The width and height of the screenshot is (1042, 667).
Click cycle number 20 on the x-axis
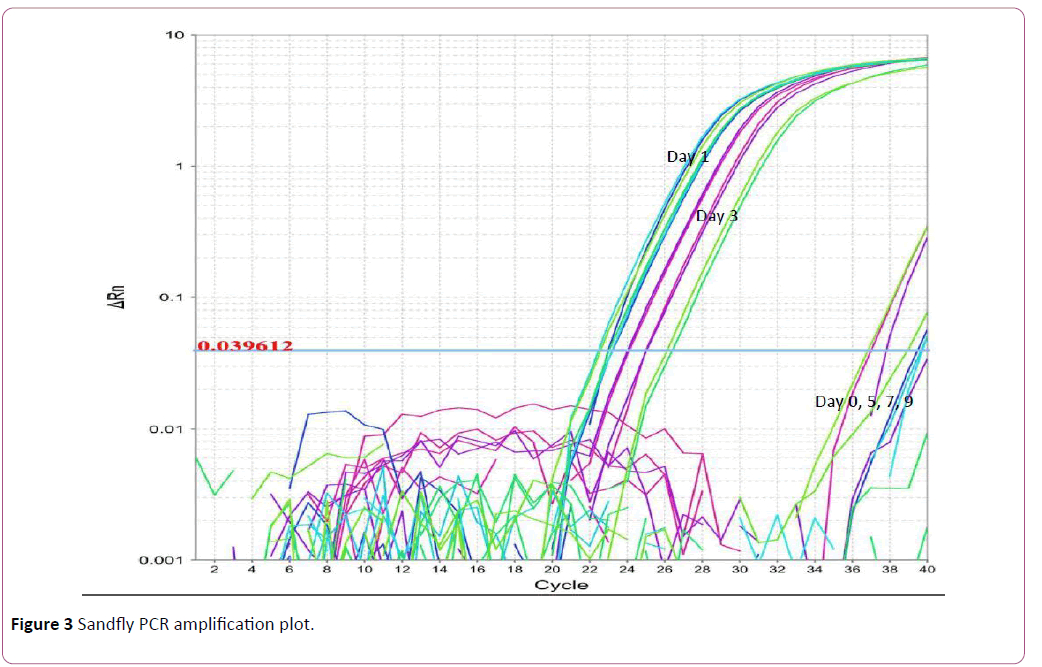552,569
